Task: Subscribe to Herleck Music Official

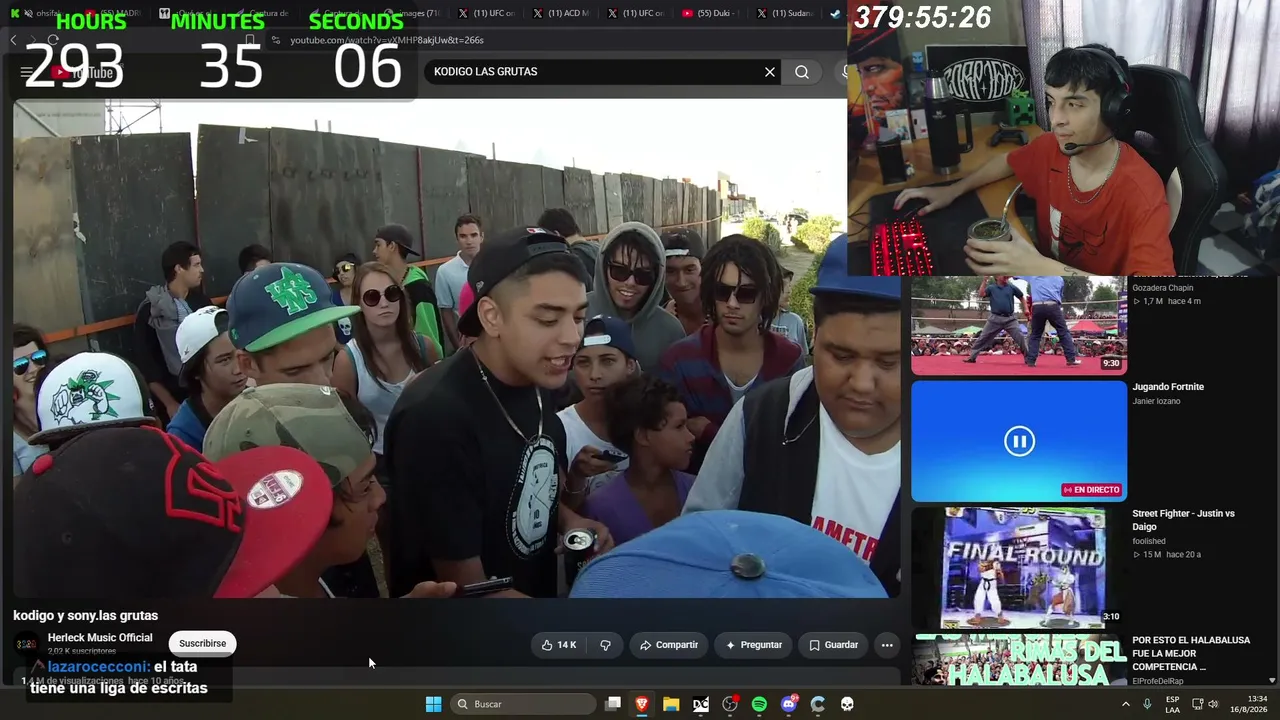Action: coord(203,643)
